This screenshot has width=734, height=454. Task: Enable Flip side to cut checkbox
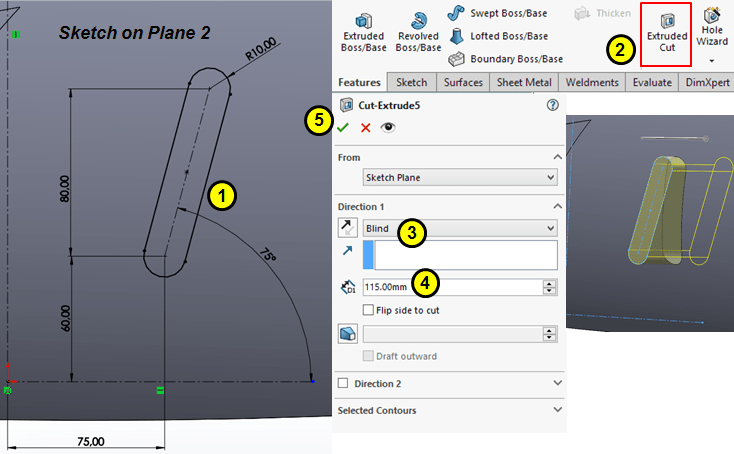coord(368,310)
